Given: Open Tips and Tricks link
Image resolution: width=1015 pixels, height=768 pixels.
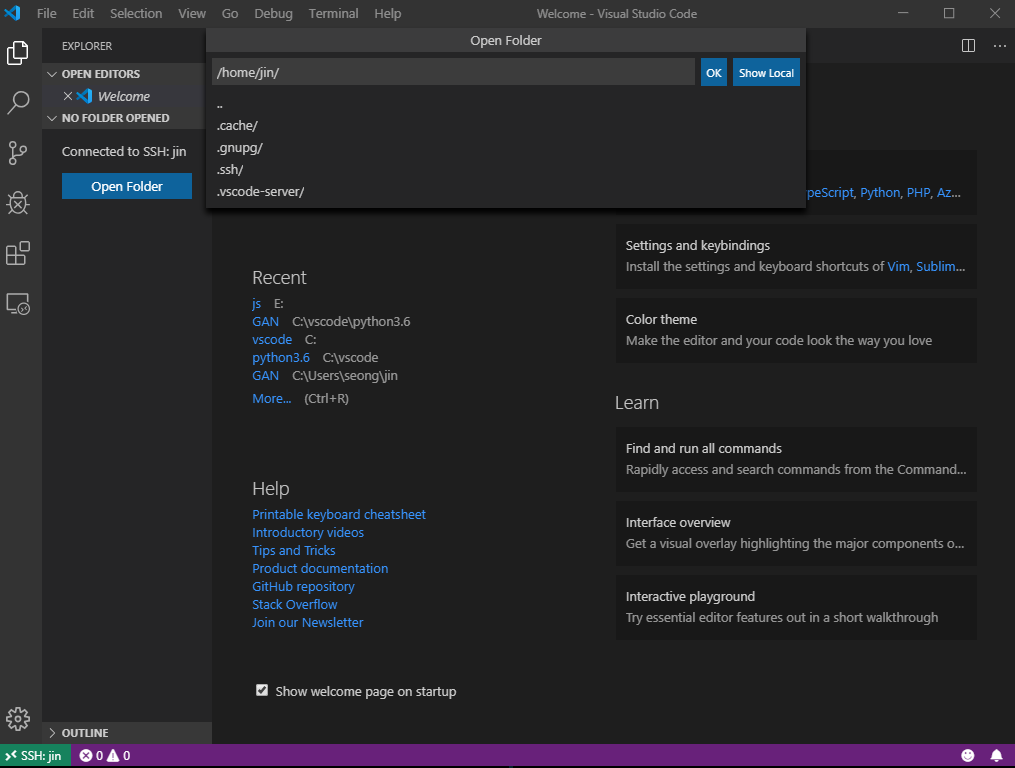Looking at the screenshot, I should click(x=294, y=550).
